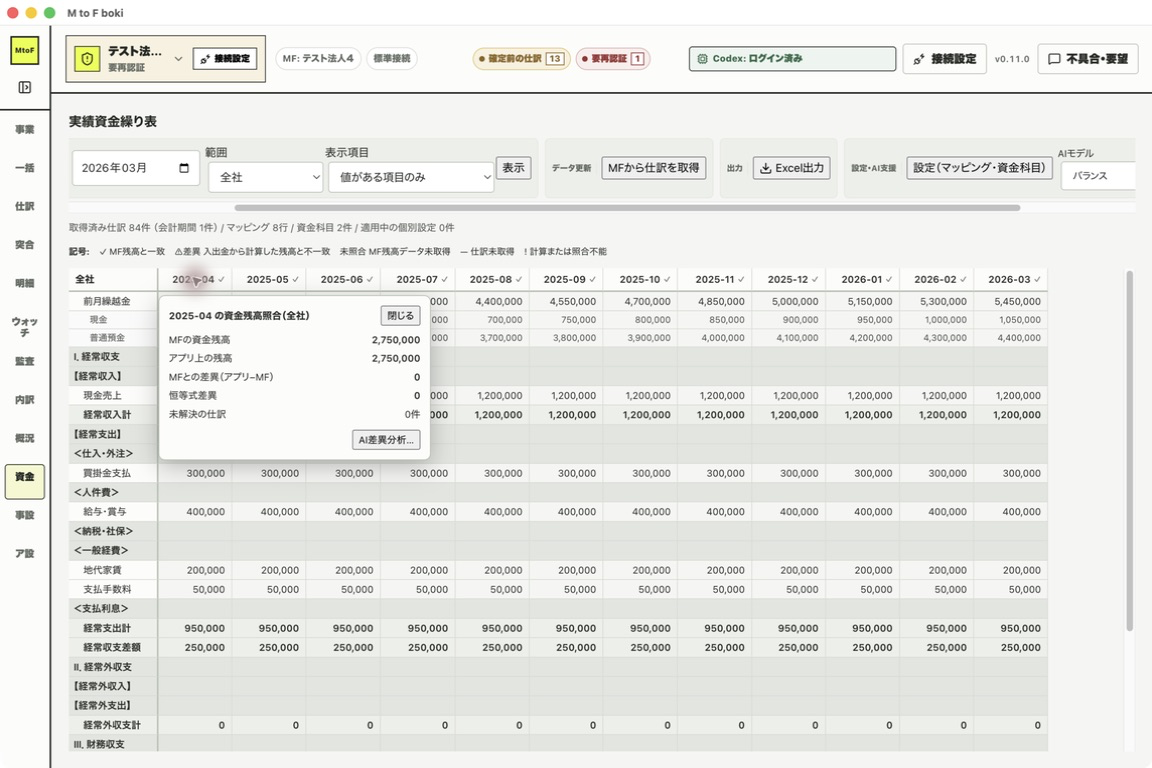Viewport: 1152px width, 768px height.
Task: Open the 仕訳 sidebar section
Action: pos(24,207)
